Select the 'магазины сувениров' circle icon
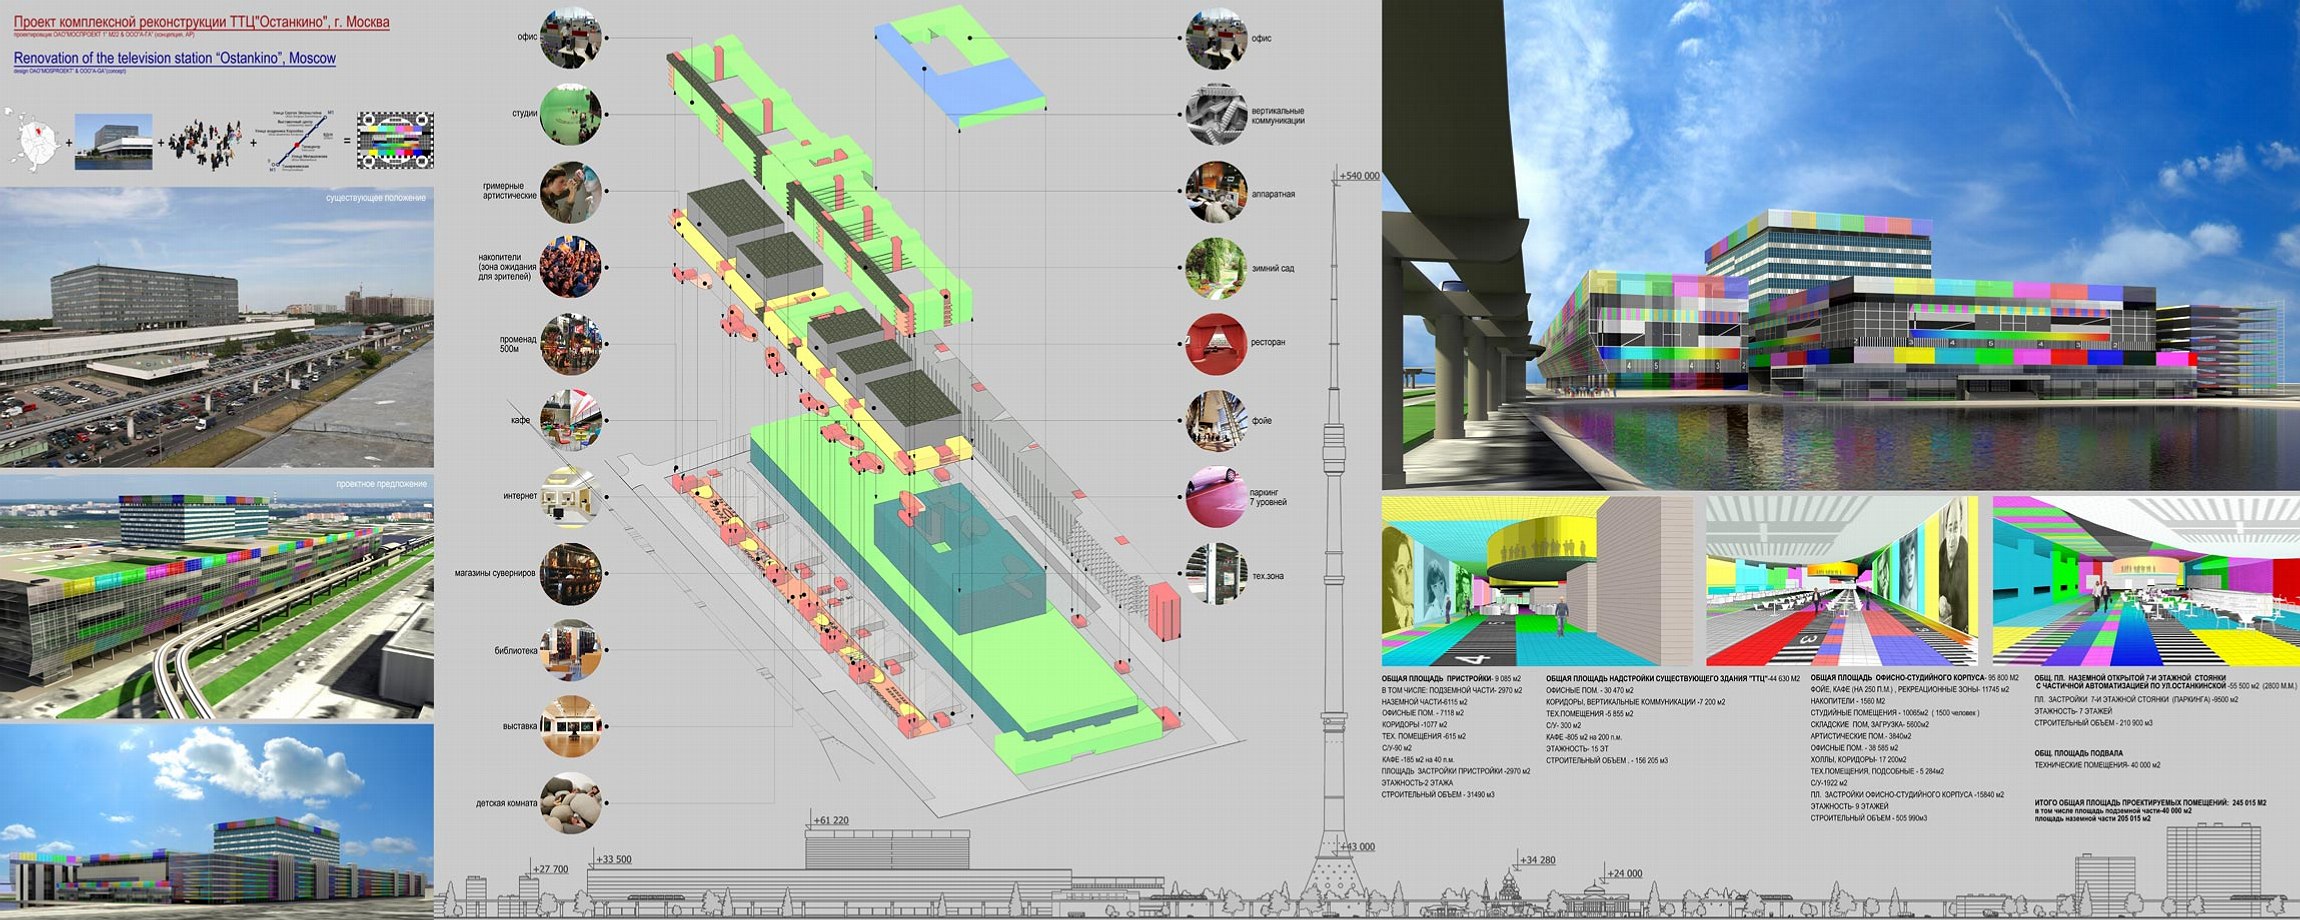The width and height of the screenshot is (2300, 920). point(570,573)
